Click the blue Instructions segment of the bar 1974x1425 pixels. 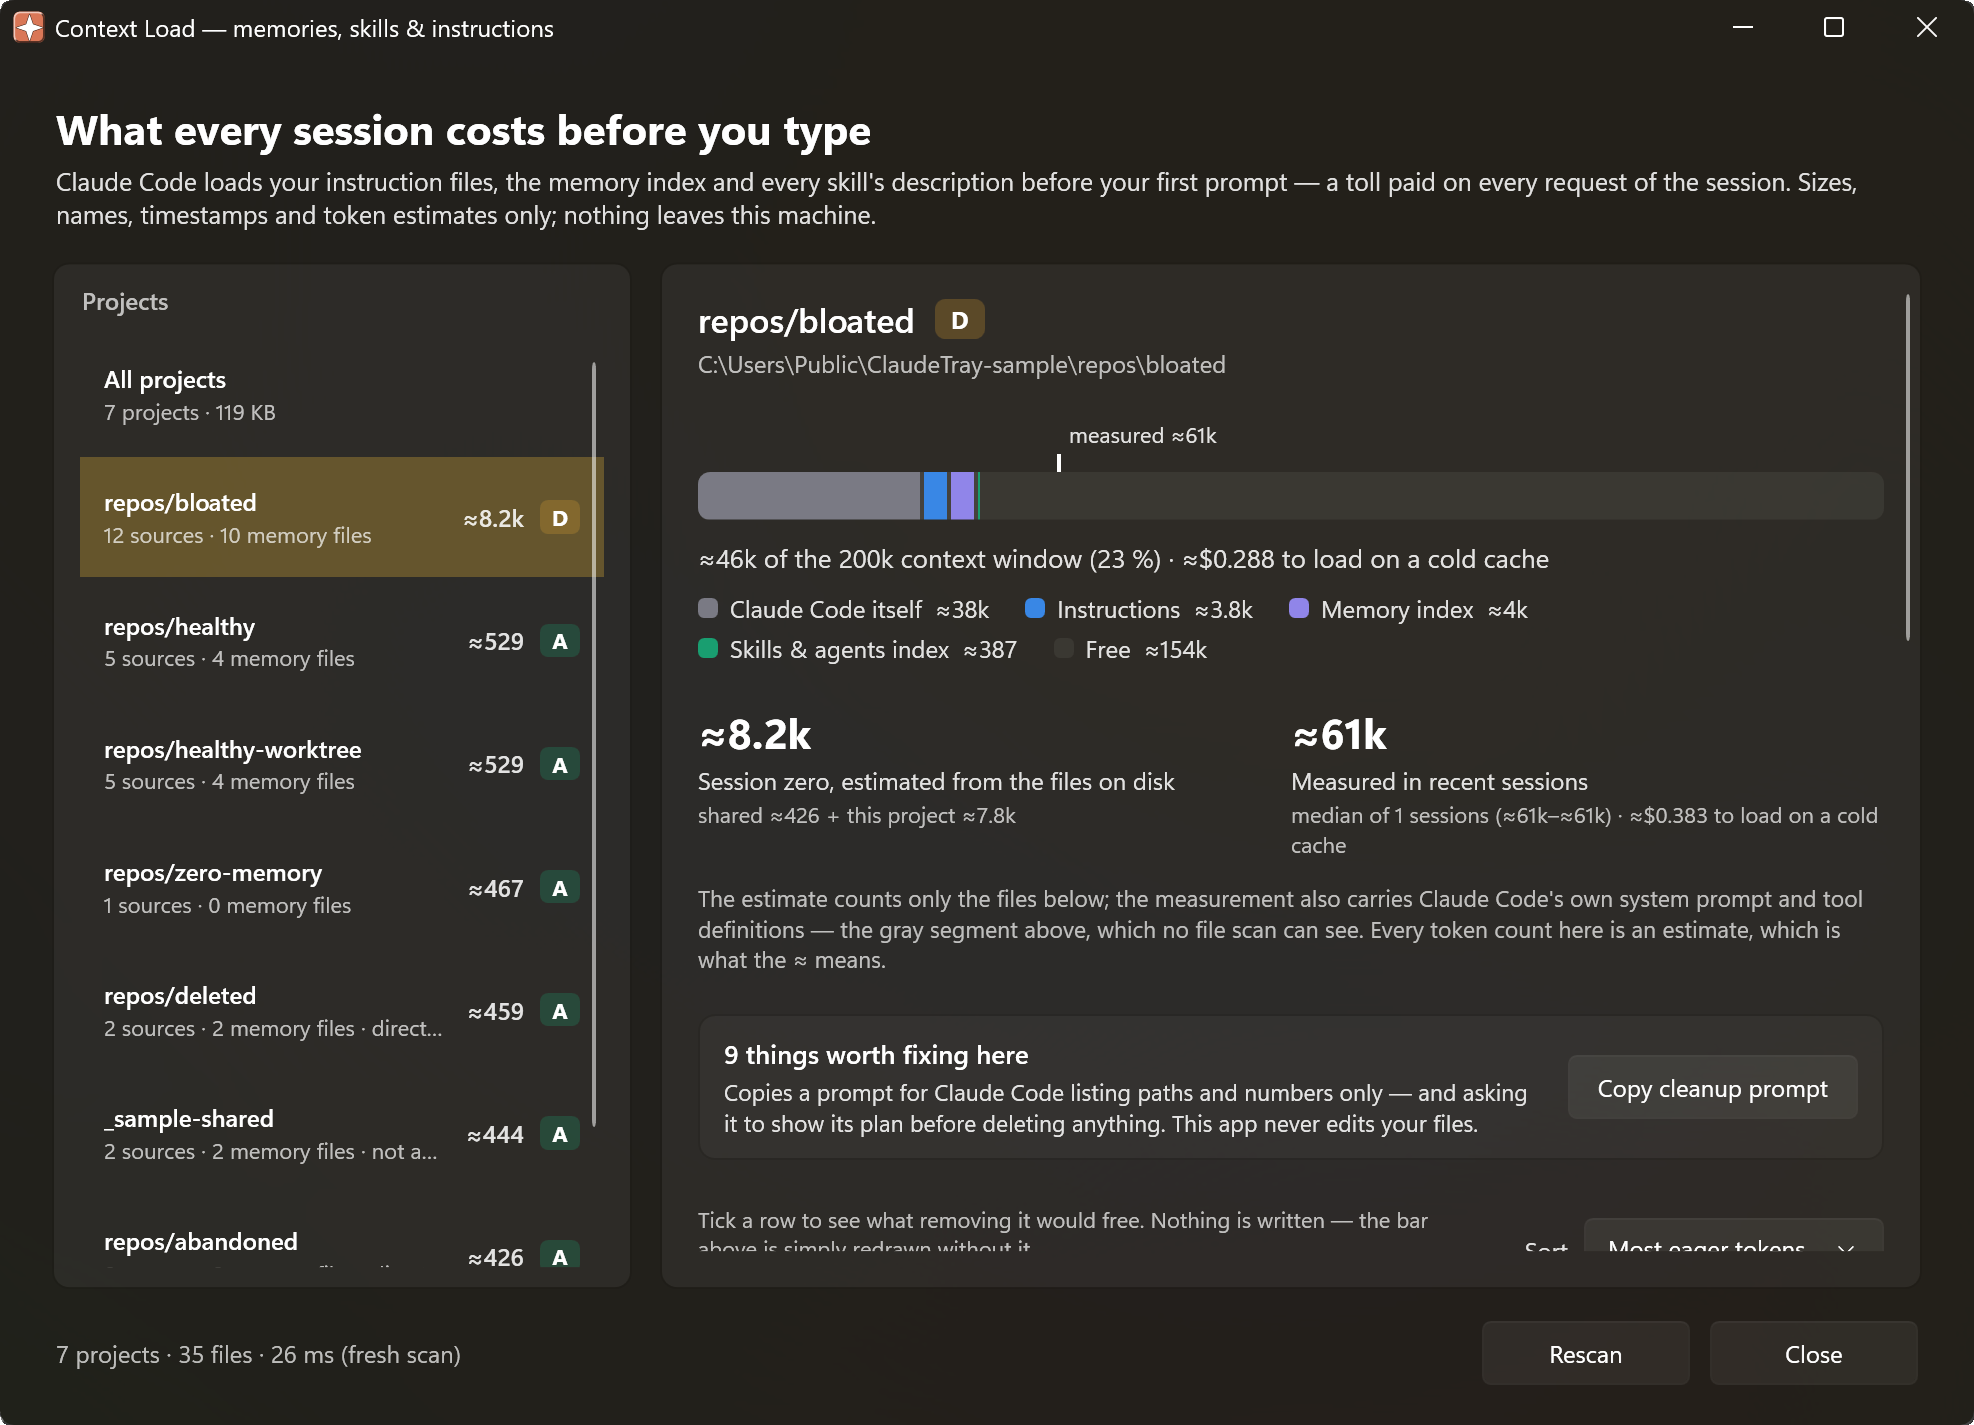pyautogui.click(x=935, y=495)
